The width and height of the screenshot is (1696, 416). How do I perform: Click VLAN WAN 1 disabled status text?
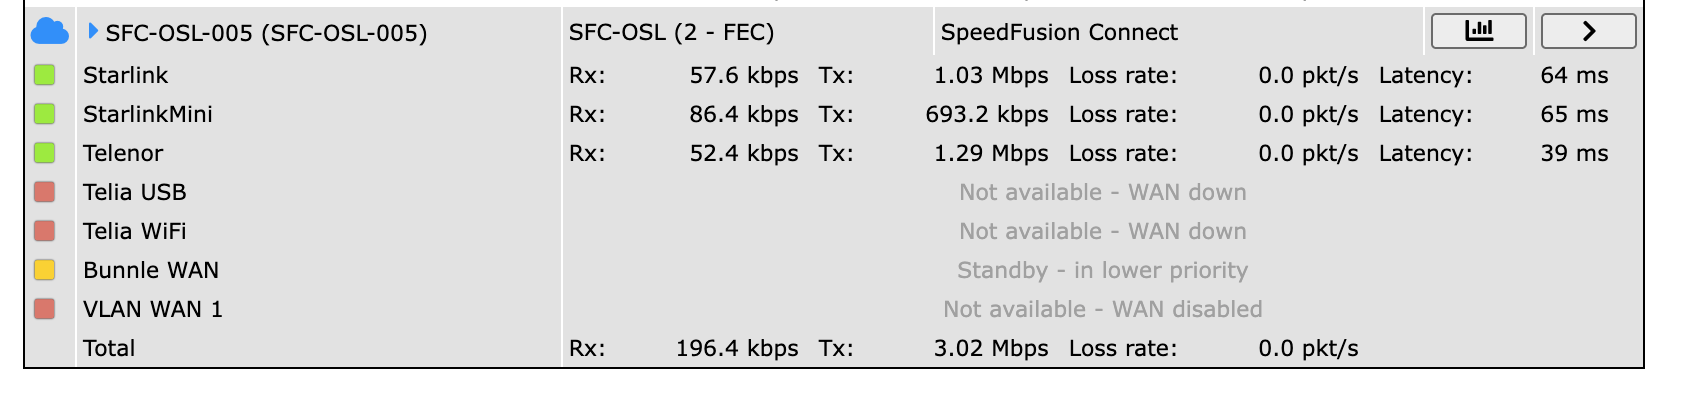coord(1102,309)
